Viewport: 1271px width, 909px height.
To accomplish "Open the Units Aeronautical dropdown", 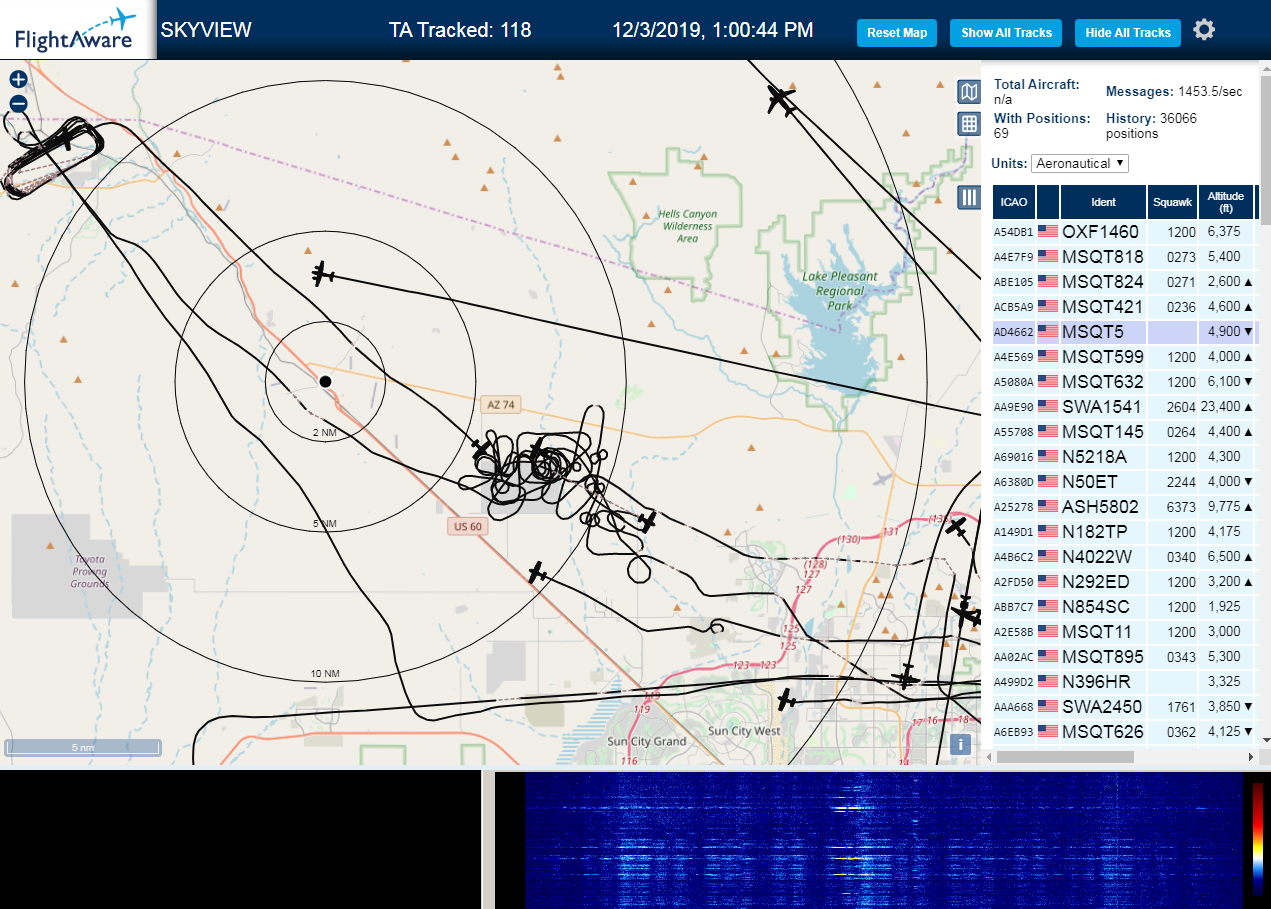I will (1080, 163).
